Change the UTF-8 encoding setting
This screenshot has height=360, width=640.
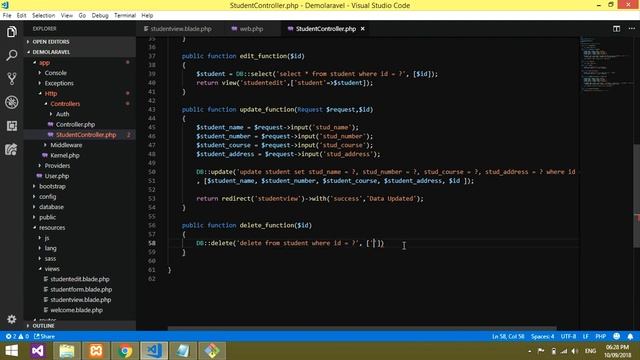click(568, 336)
